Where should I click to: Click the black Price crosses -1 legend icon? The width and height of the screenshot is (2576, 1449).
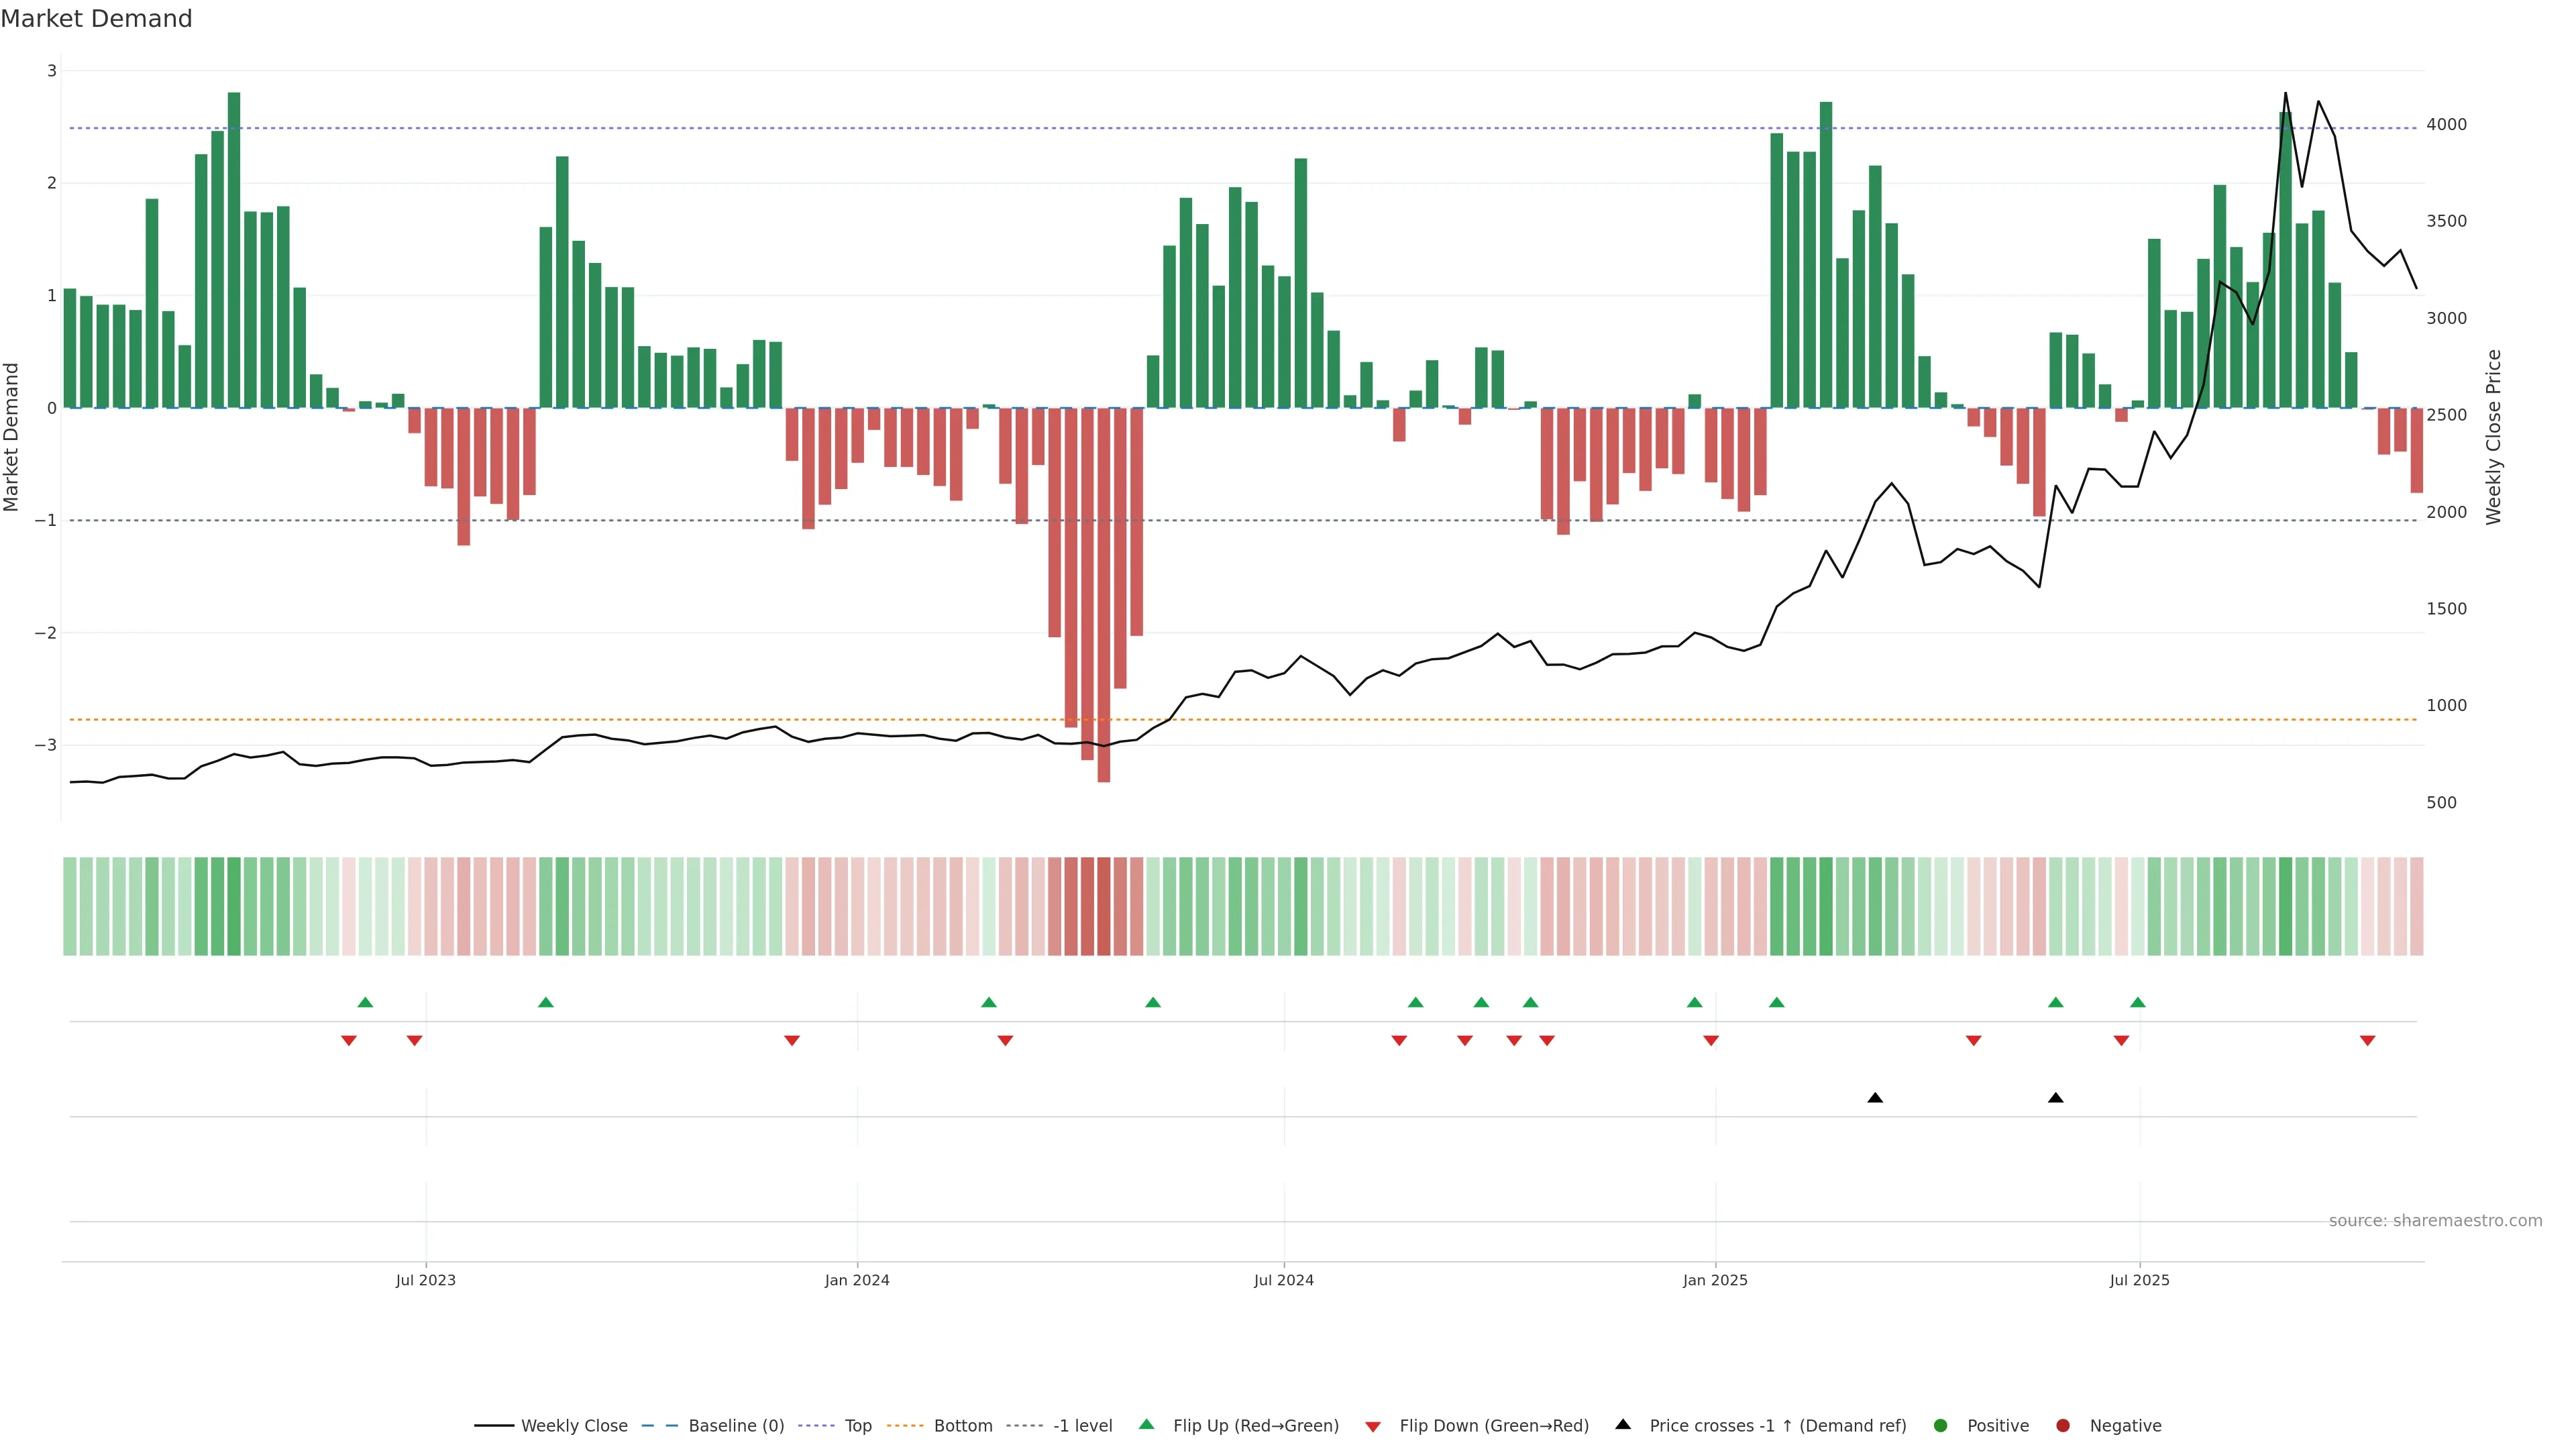[1623, 1425]
